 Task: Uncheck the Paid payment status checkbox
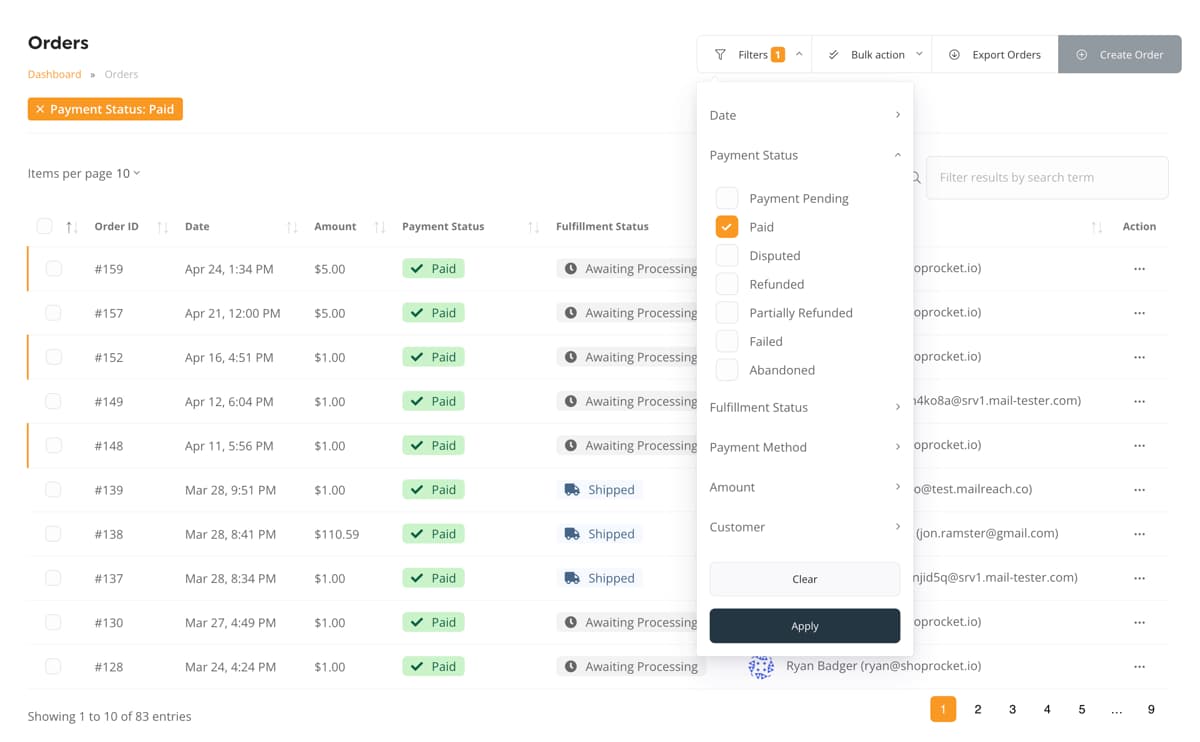pyautogui.click(x=727, y=227)
